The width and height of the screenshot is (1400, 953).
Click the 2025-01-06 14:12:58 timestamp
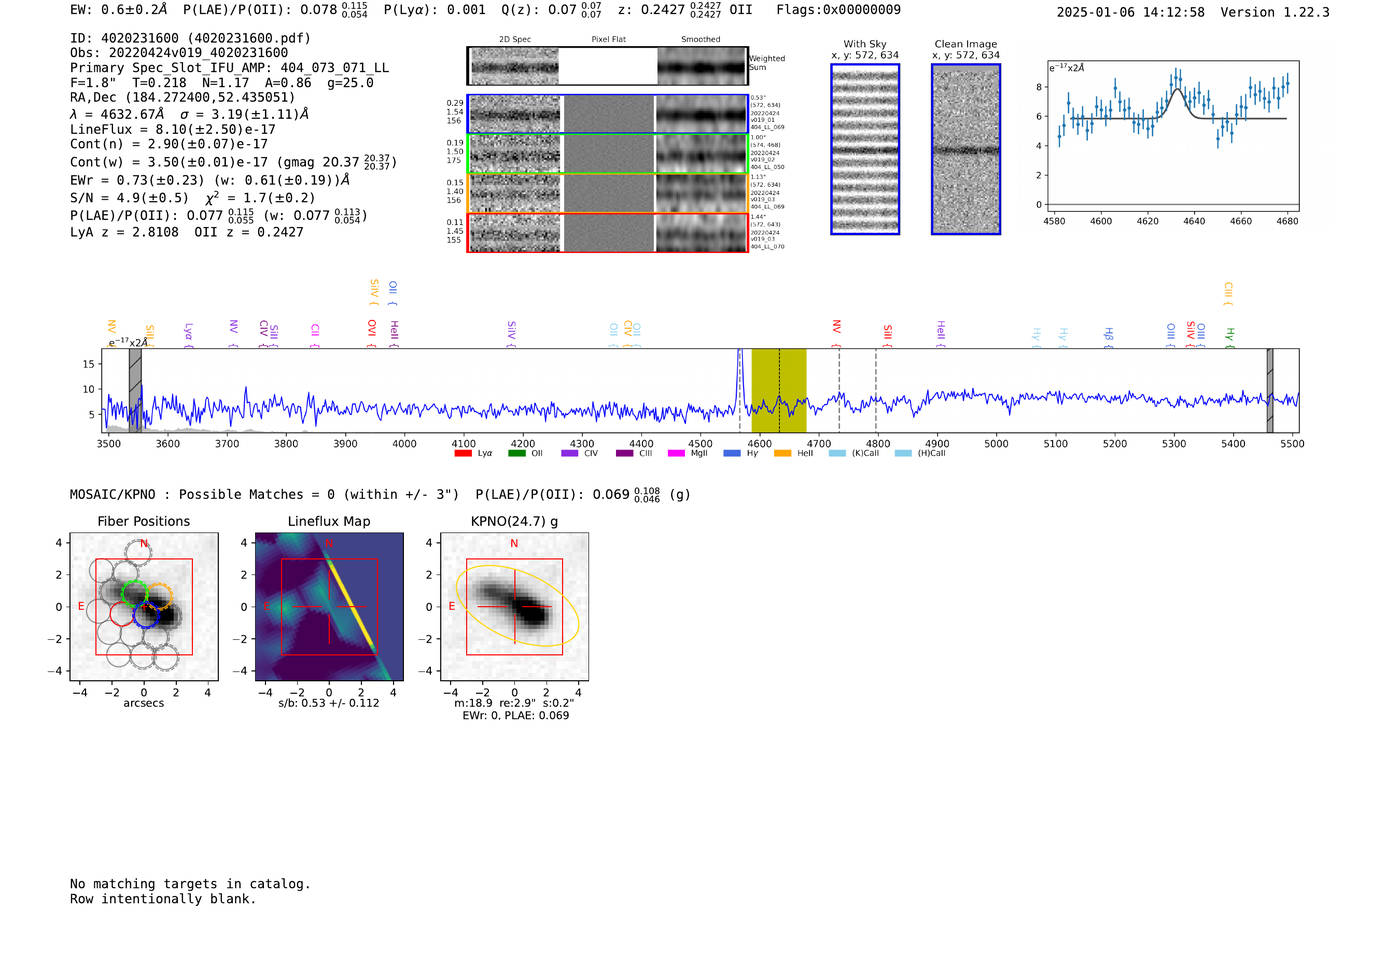(1130, 12)
